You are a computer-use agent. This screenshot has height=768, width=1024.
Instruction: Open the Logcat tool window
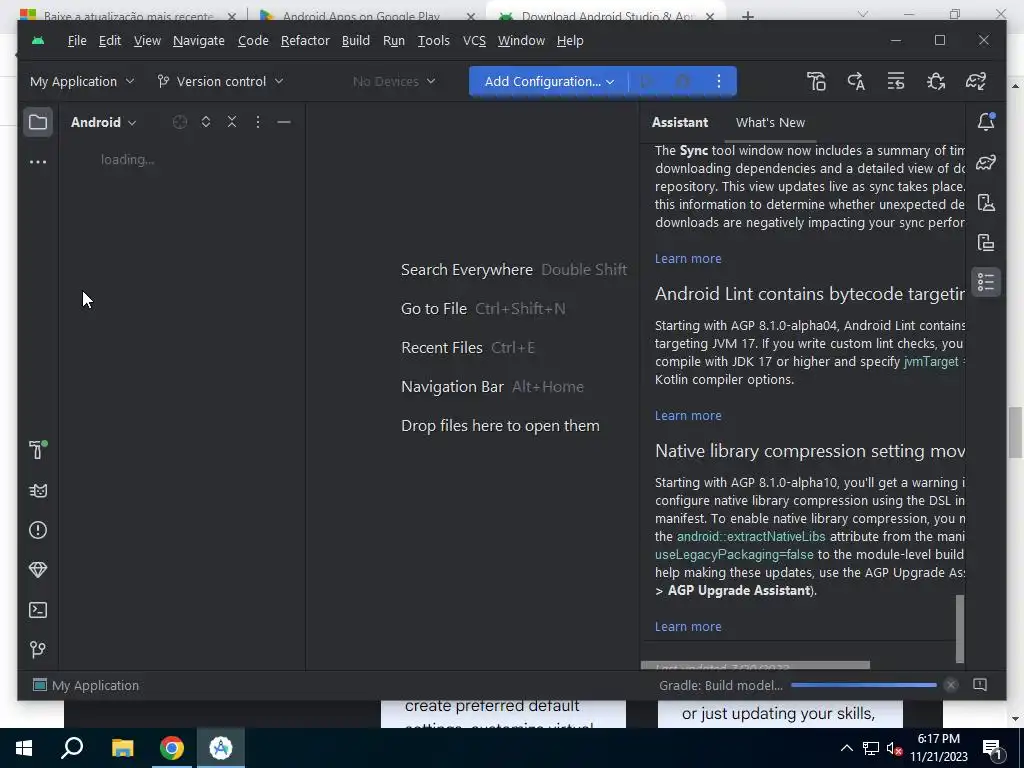point(38,490)
